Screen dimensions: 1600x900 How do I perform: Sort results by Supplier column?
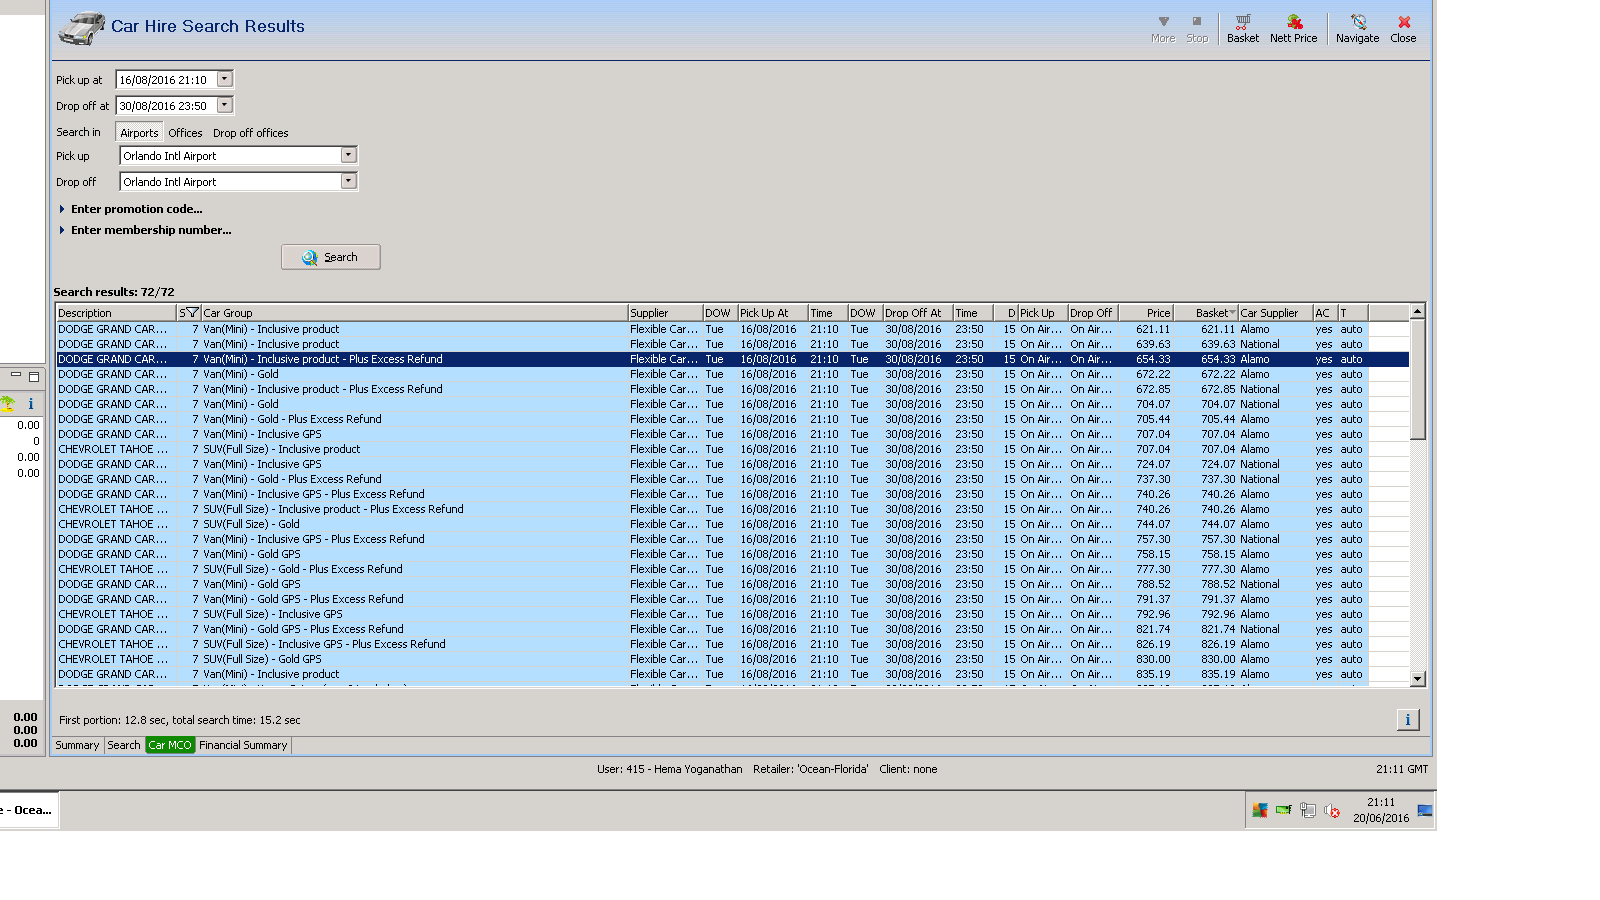click(665, 313)
